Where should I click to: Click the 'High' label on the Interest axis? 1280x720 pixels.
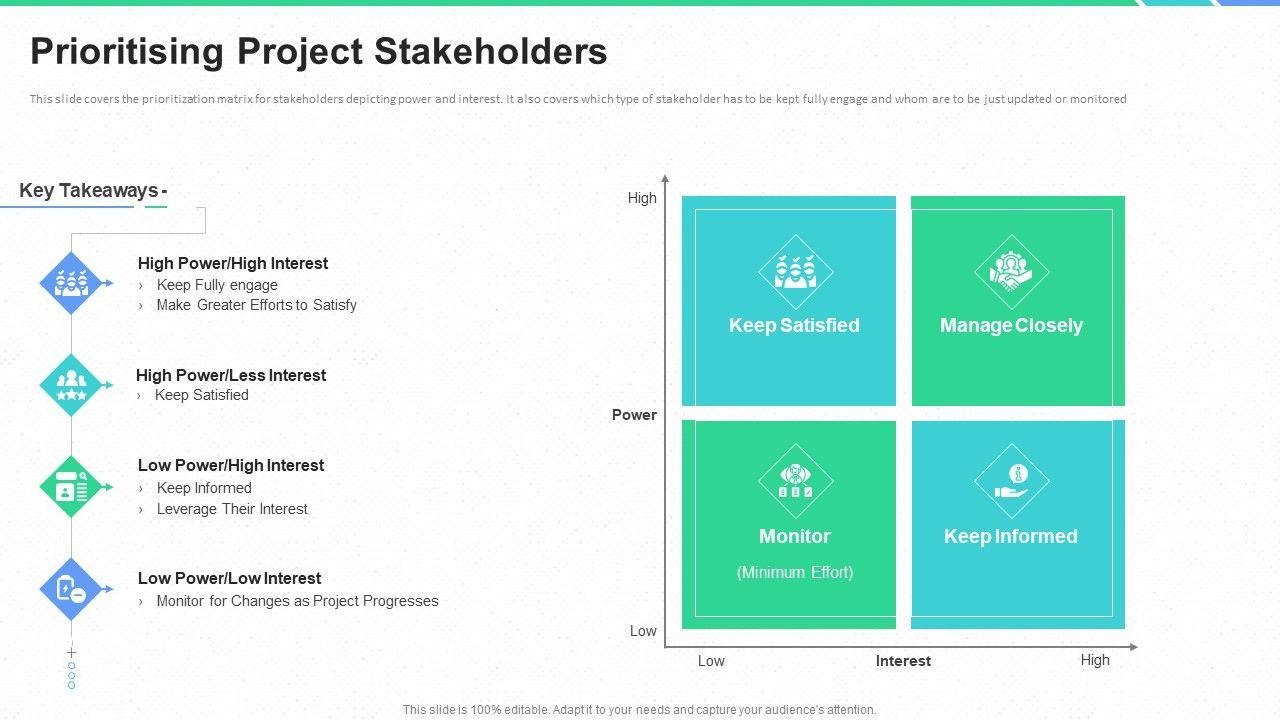(1095, 660)
